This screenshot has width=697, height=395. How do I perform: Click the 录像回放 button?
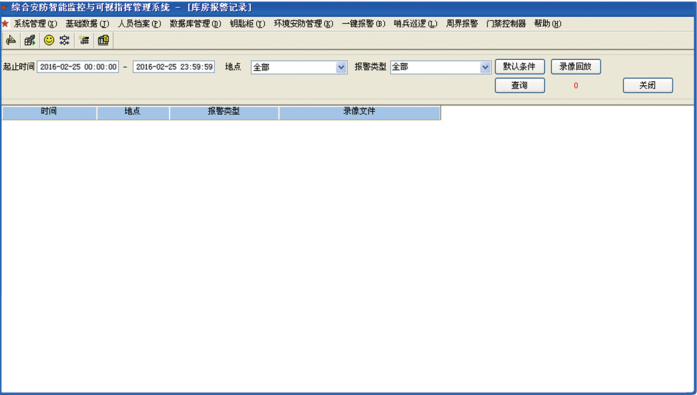click(x=576, y=67)
